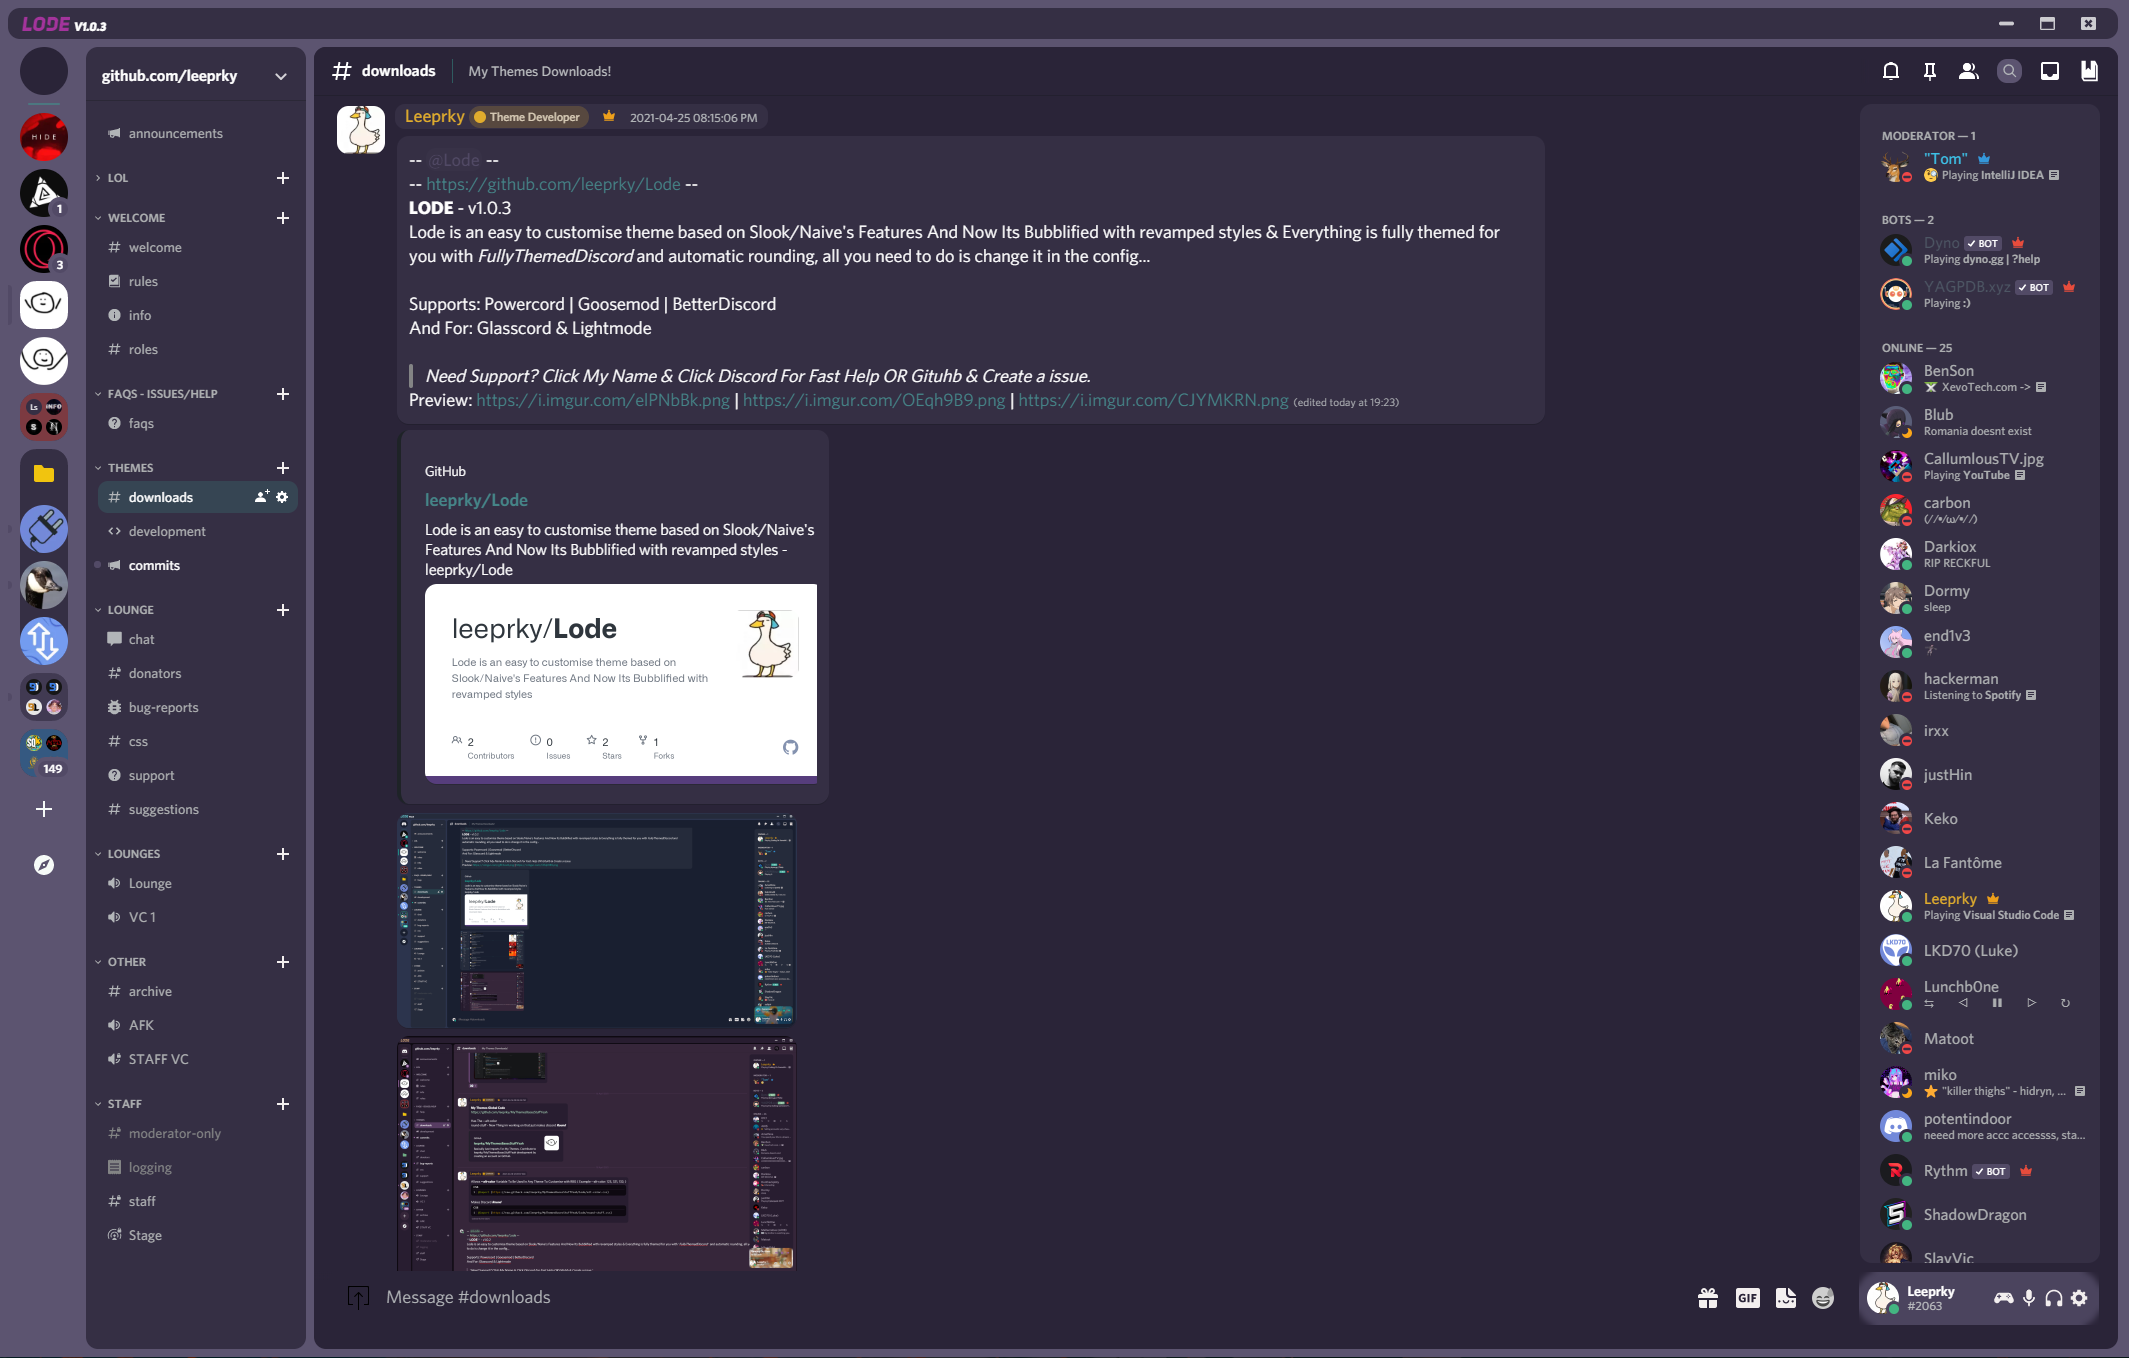Send a gift using gift icon
Viewport: 2129px width, 1358px height.
click(1707, 1298)
